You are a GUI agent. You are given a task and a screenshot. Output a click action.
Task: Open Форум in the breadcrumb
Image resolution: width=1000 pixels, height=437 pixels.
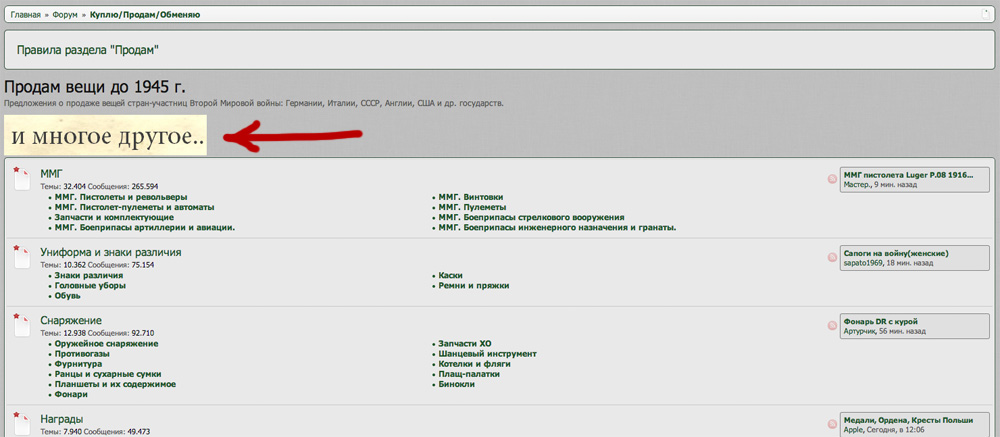tap(65, 15)
